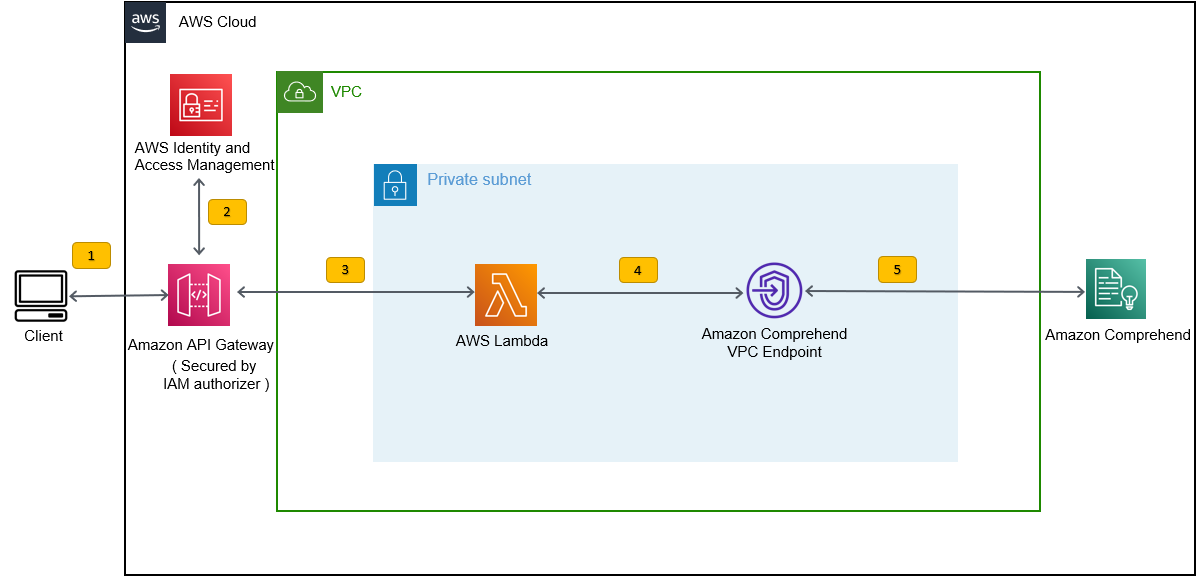
Task: Click the 'Client' caption
Action: pos(44,335)
